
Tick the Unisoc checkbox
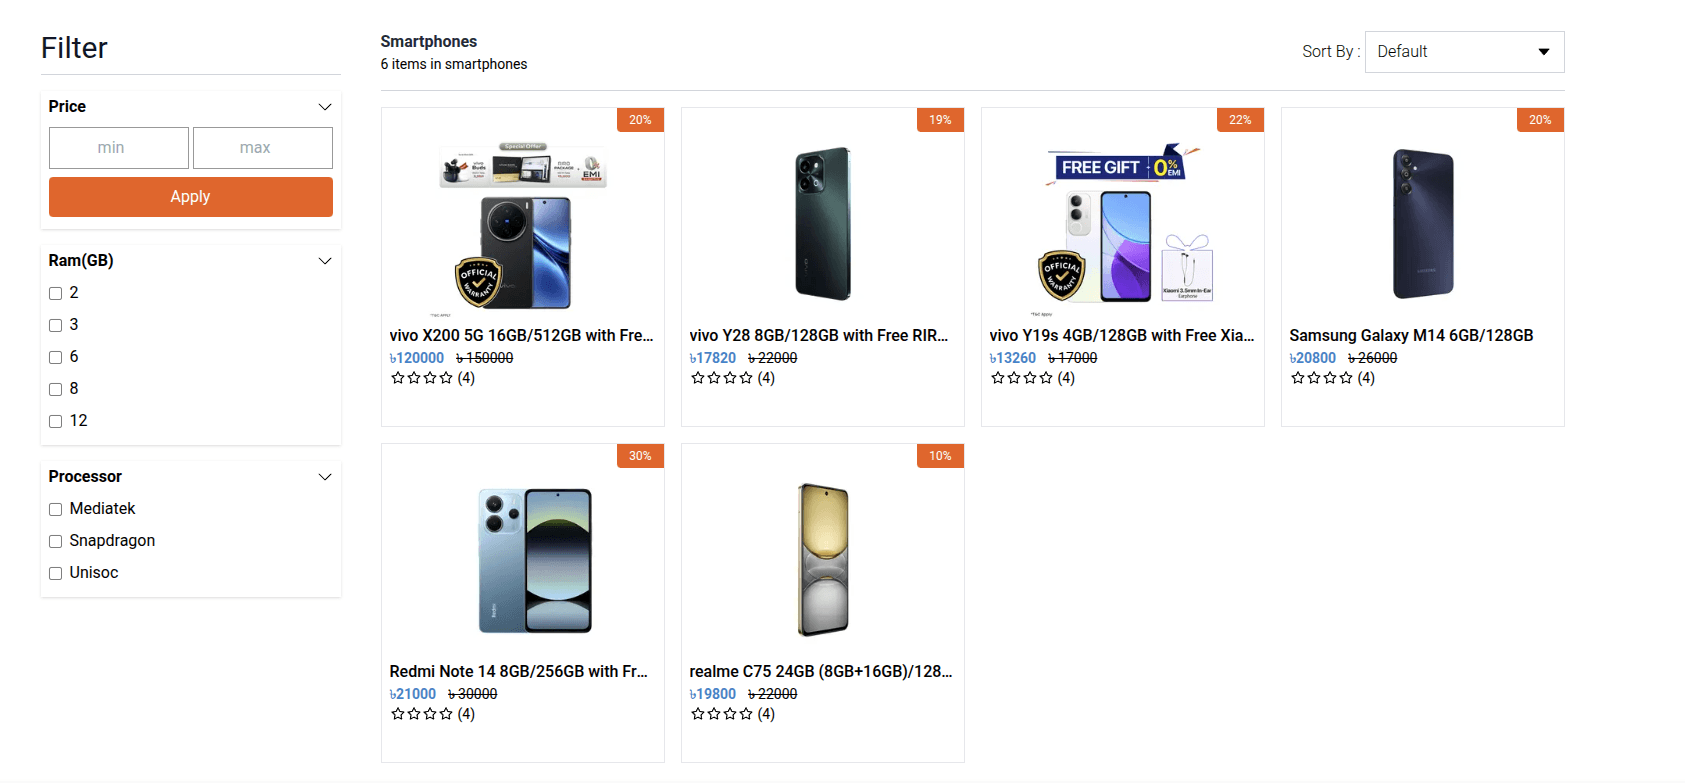click(x=55, y=573)
